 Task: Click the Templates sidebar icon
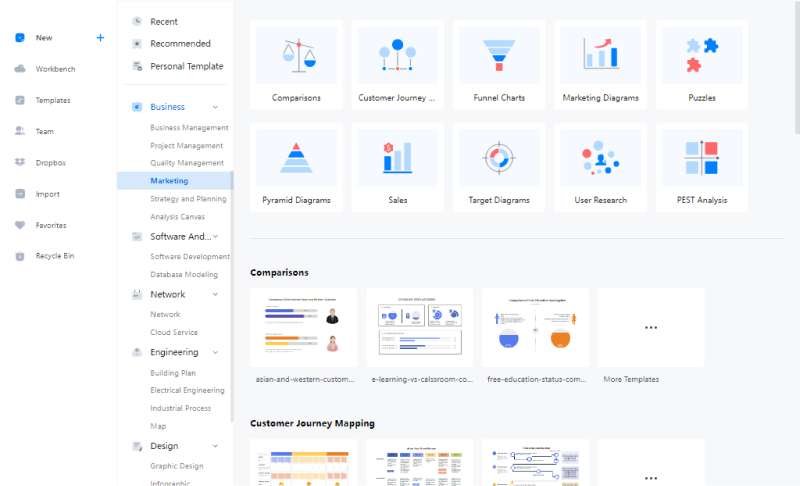point(20,100)
